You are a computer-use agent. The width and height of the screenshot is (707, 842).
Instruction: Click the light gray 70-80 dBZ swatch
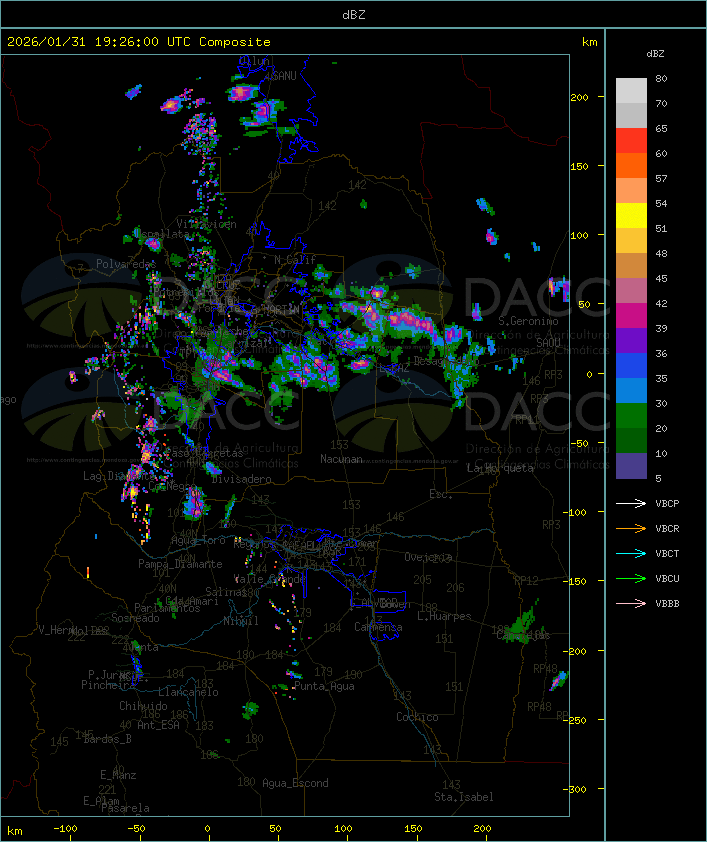point(631,90)
